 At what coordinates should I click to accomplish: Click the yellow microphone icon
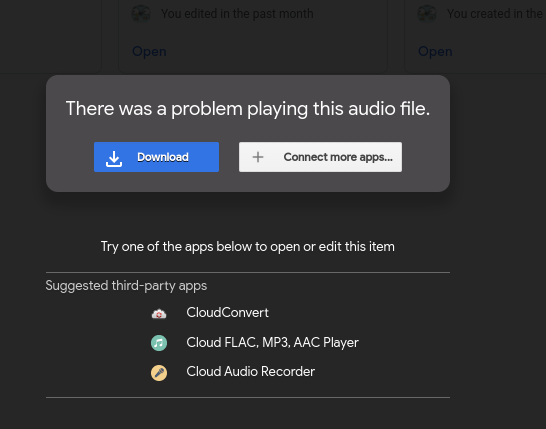pos(159,373)
